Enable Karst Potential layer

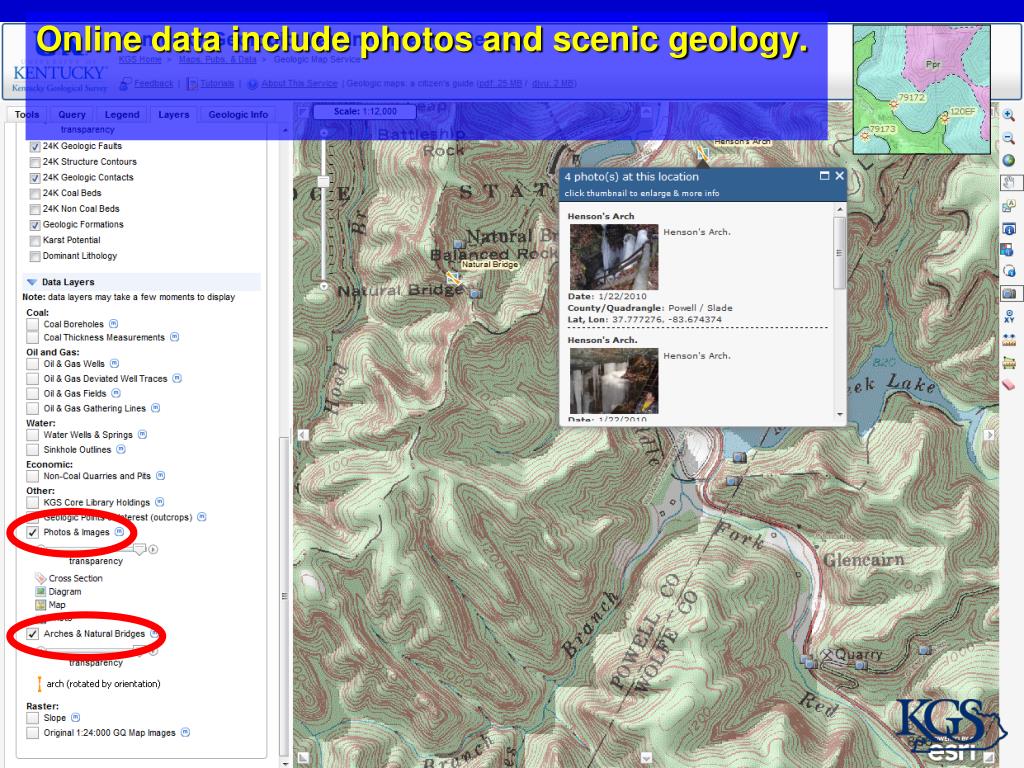pyautogui.click(x=35, y=241)
